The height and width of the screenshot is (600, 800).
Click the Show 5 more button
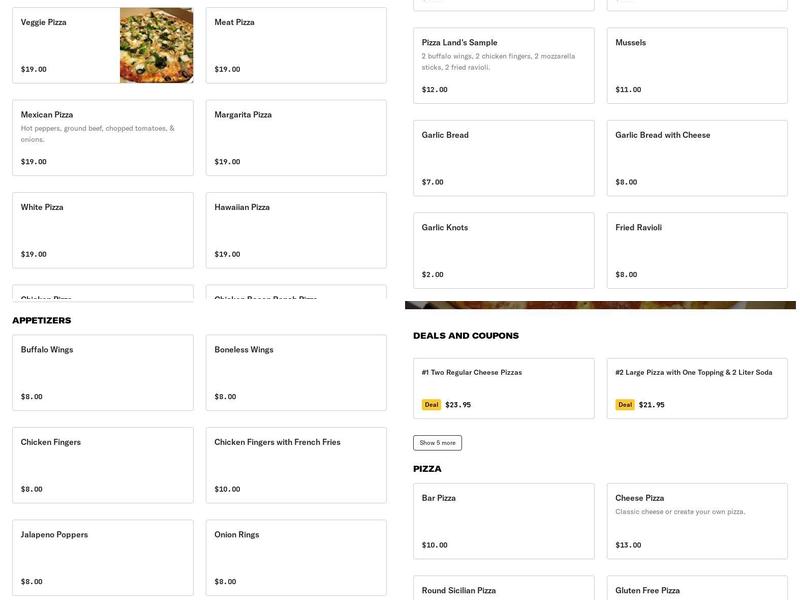(437, 441)
